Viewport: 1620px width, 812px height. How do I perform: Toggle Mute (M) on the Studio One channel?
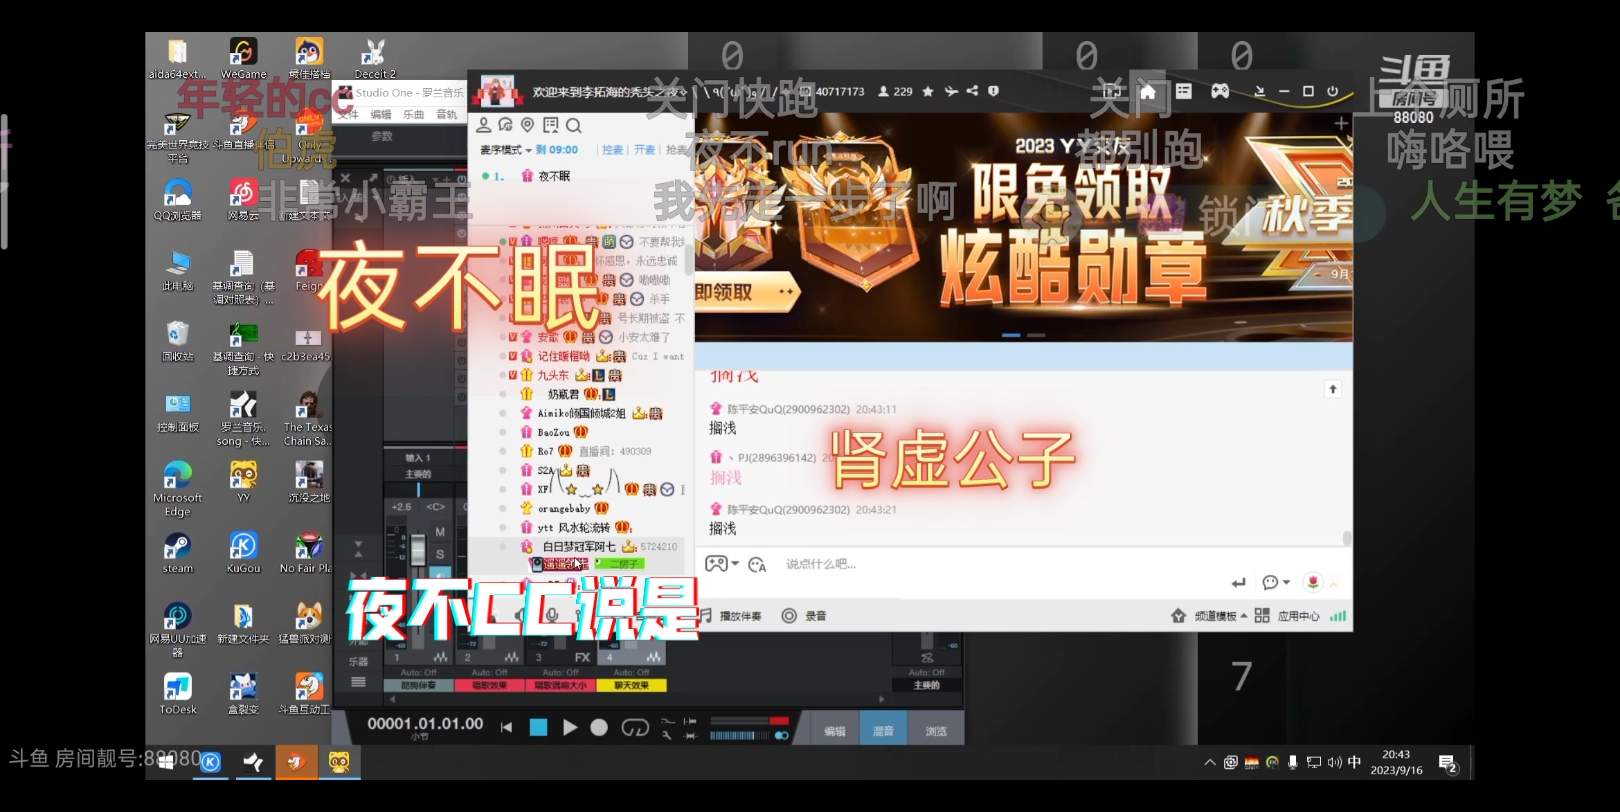point(440,532)
